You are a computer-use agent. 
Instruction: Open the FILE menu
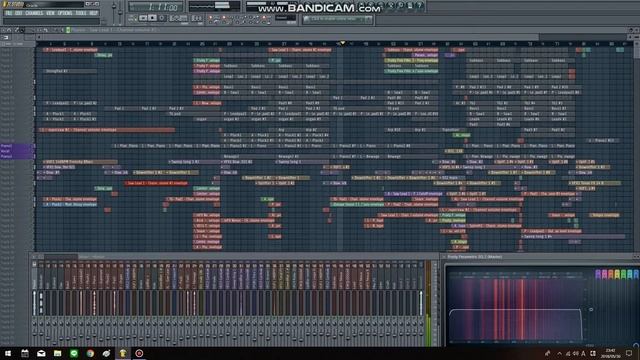[8, 13]
